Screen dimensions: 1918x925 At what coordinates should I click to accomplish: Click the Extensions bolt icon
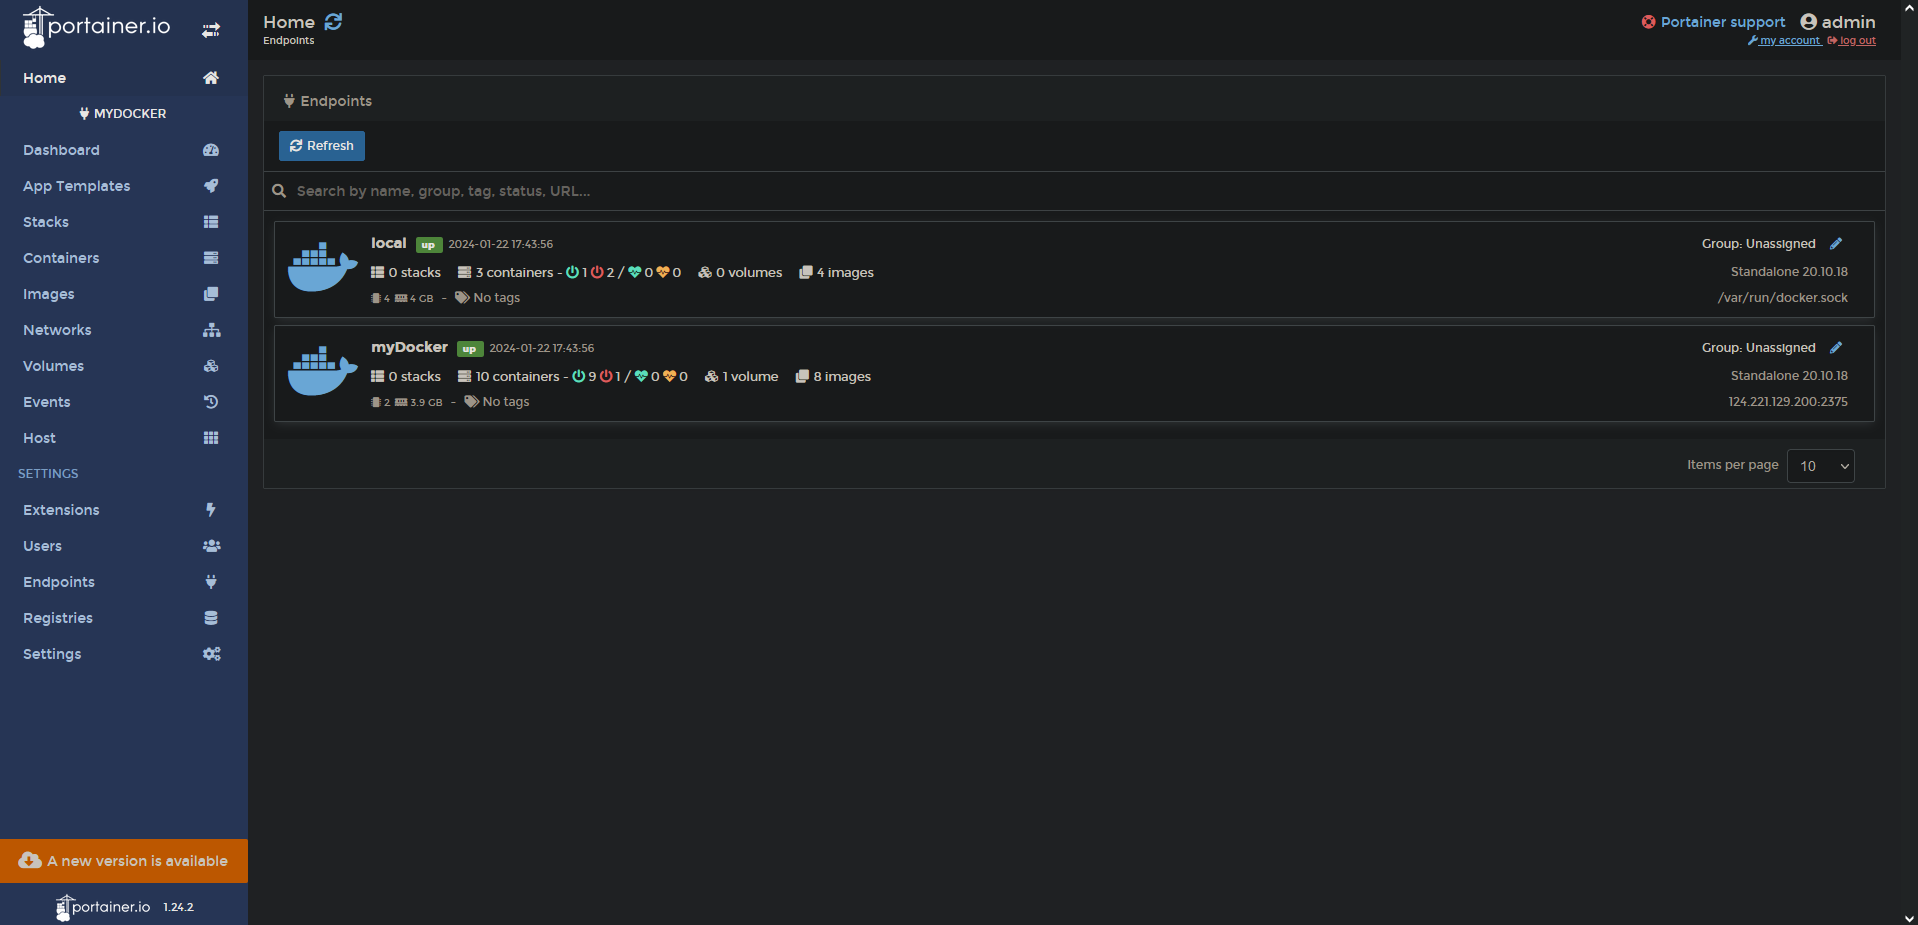click(x=211, y=510)
